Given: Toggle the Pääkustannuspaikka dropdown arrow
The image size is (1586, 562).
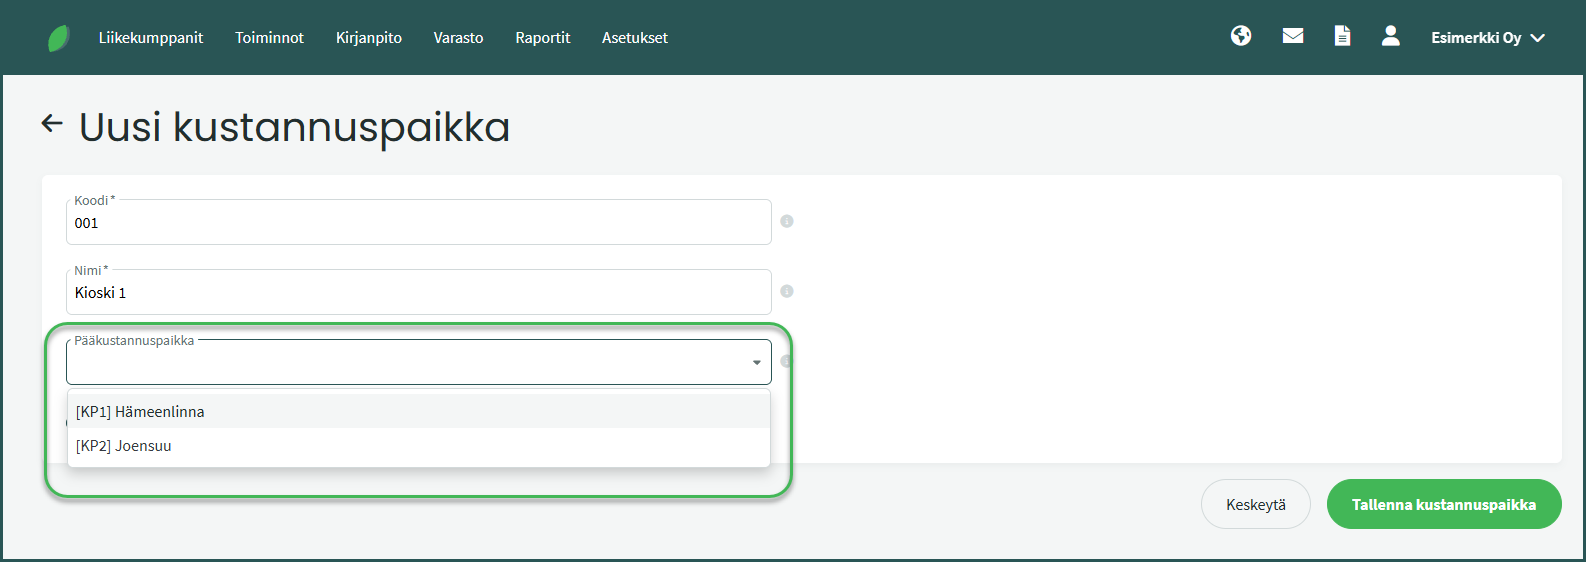Looking at the screenshot, I should point(756,362).
